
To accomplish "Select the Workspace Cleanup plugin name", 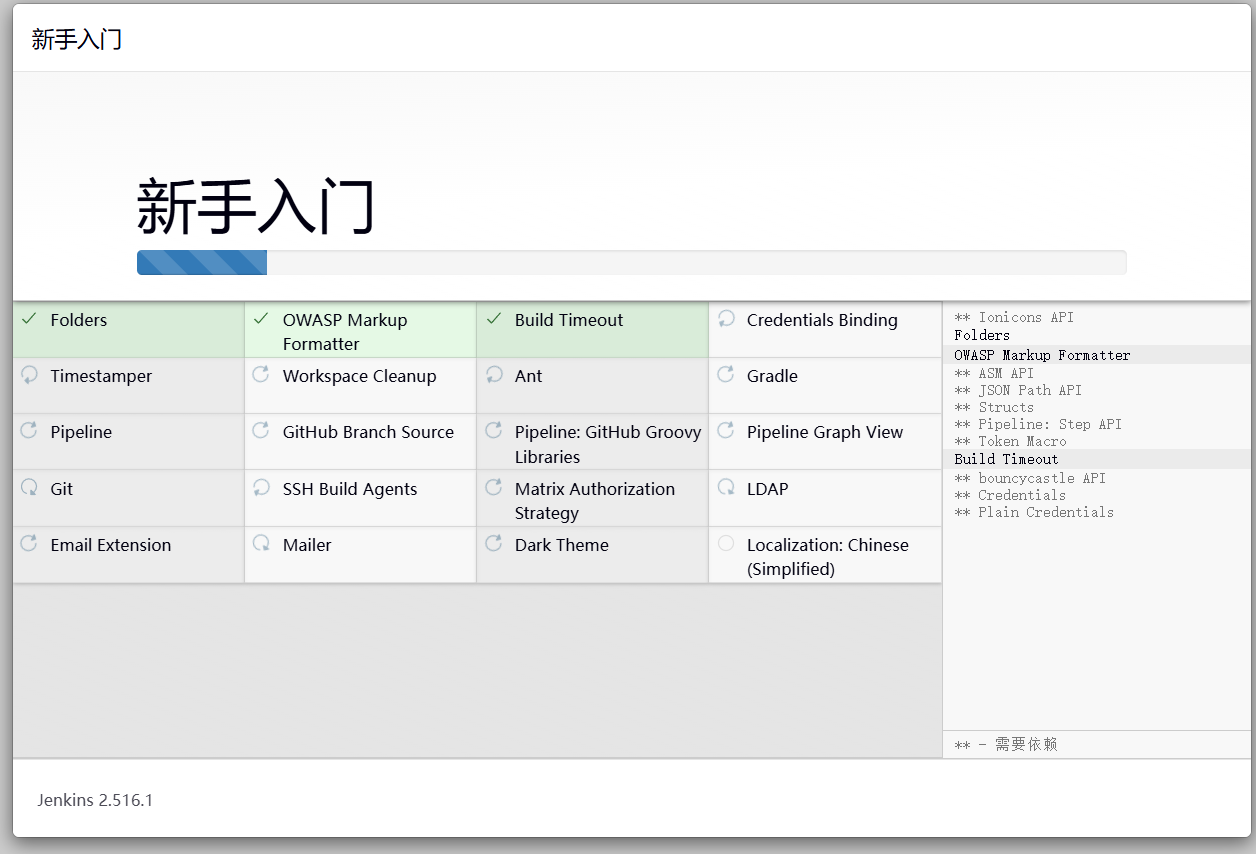I will 359,376.
